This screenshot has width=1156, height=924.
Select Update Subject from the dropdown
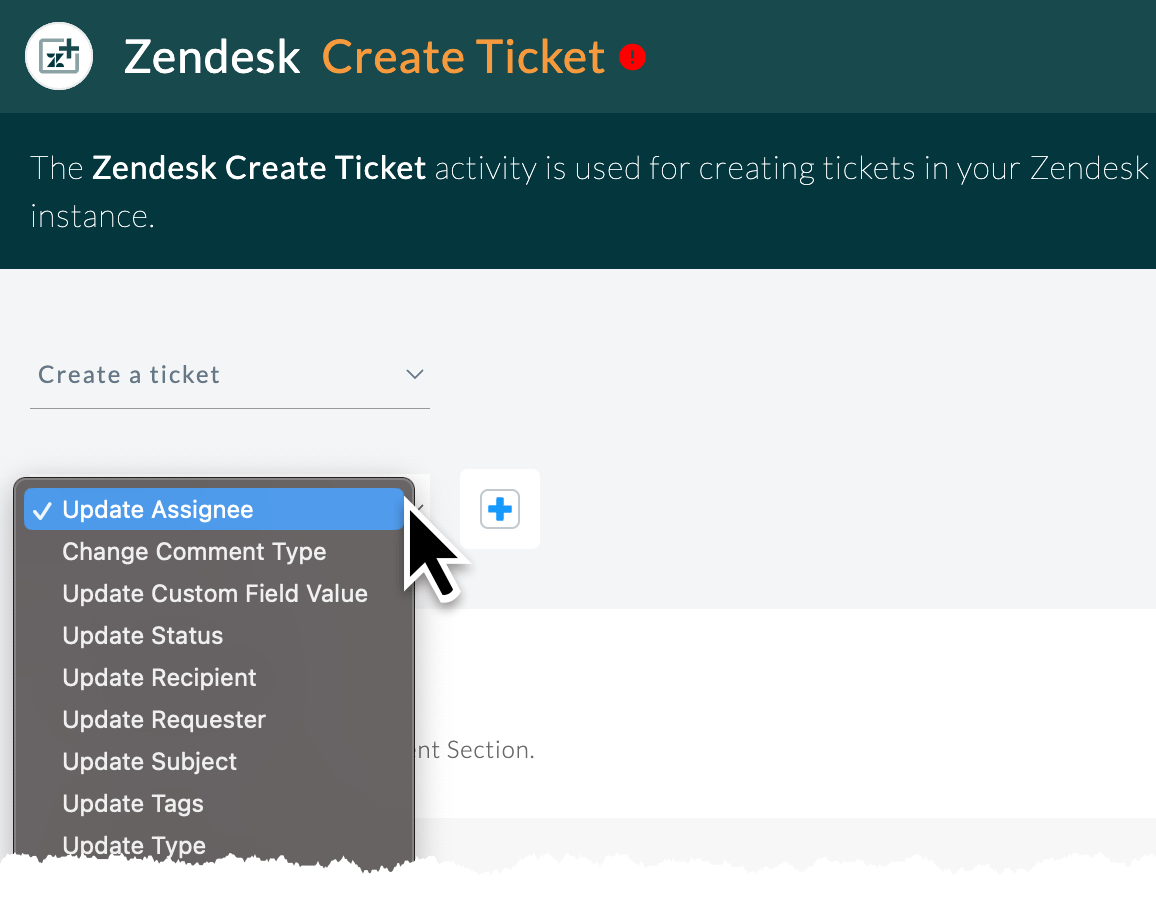(x=149, y=761)
